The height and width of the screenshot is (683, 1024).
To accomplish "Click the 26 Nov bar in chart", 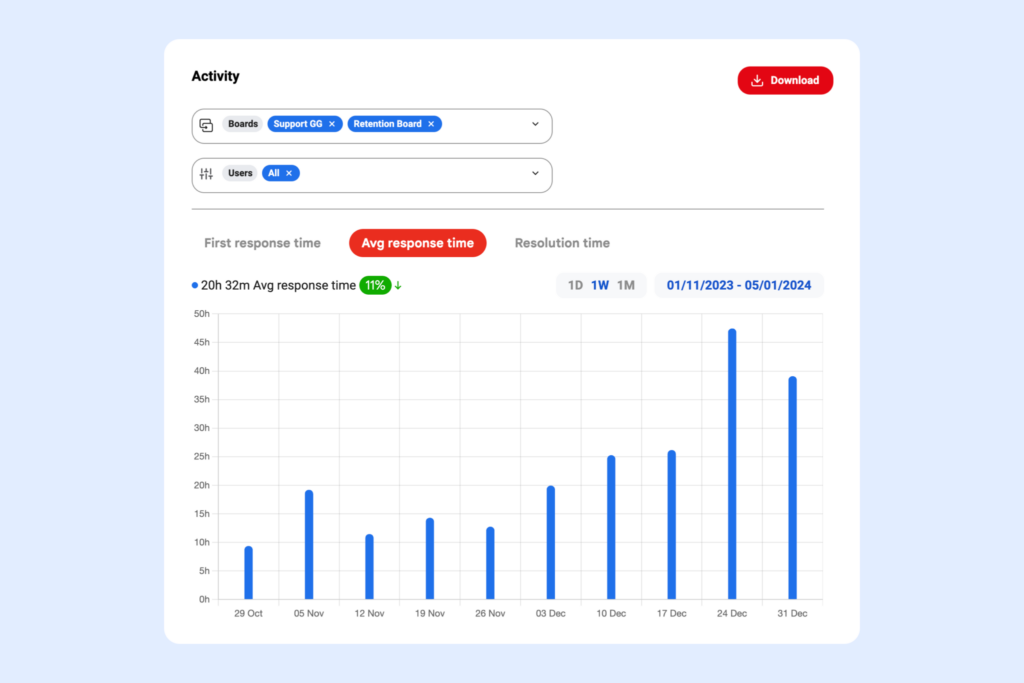I will point(490,563).
